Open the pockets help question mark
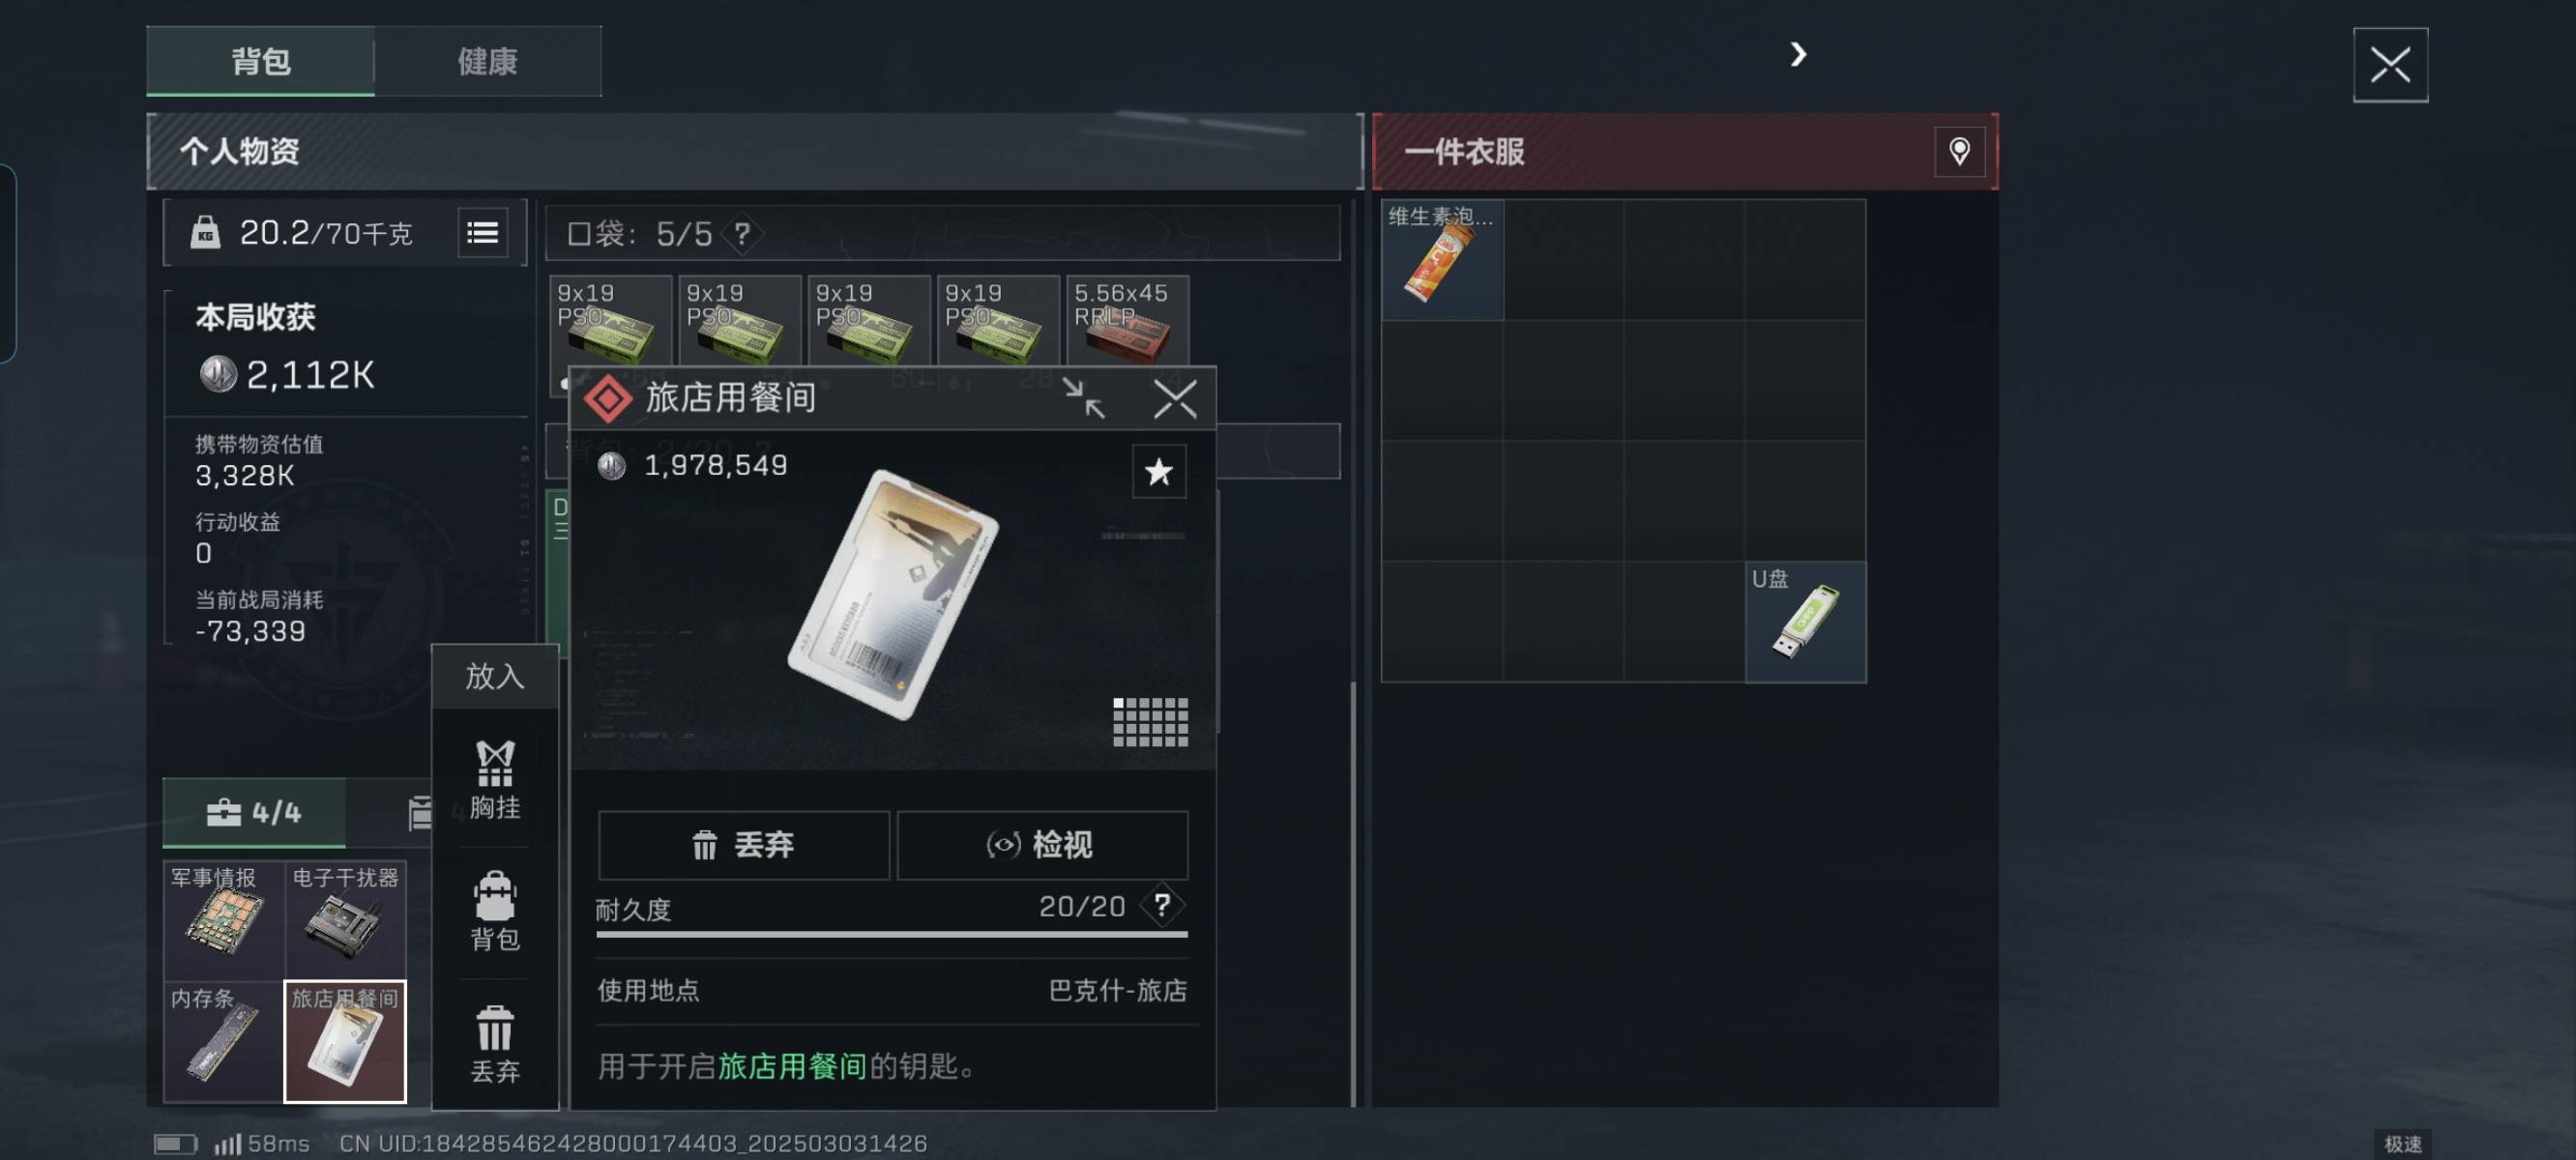The width and height of the screenshot is (2576, 1160). tap(742, 234)
